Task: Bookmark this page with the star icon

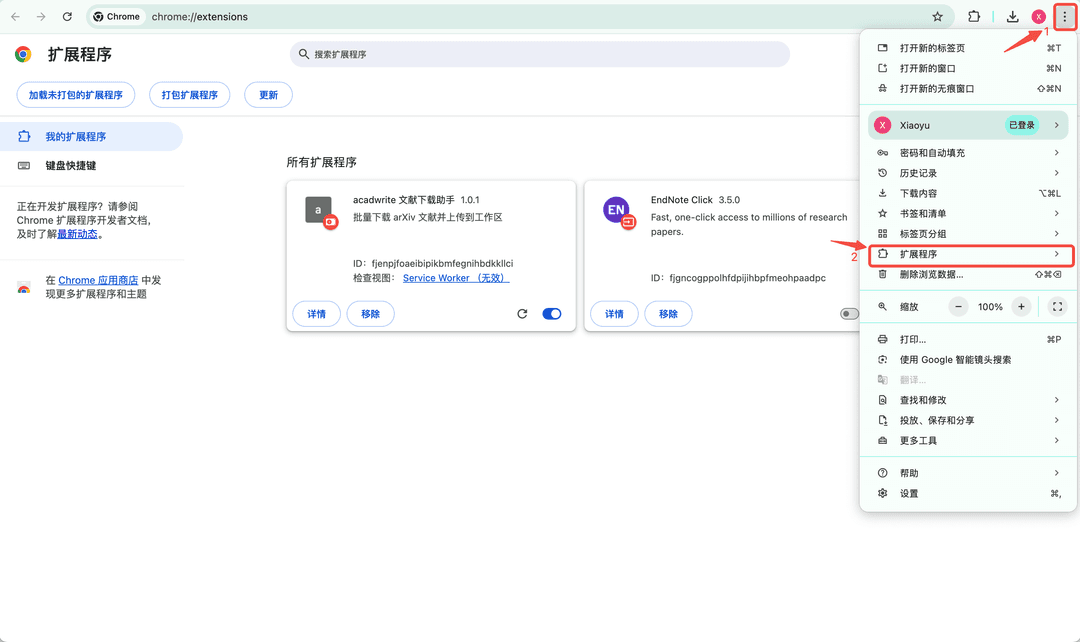Action: point(937,17)
